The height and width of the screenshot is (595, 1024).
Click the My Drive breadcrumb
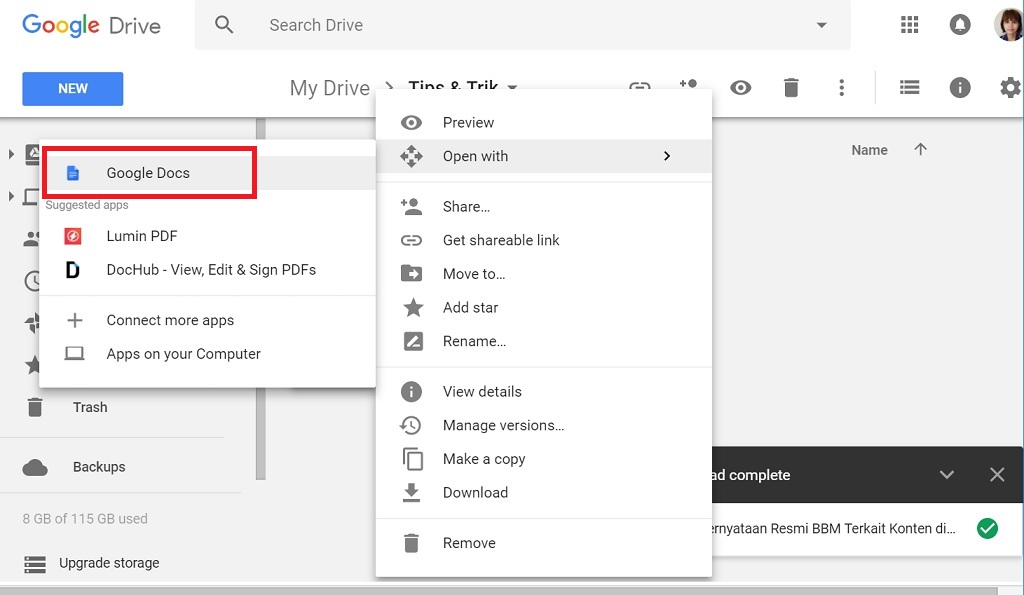click(x=330, y=88)
